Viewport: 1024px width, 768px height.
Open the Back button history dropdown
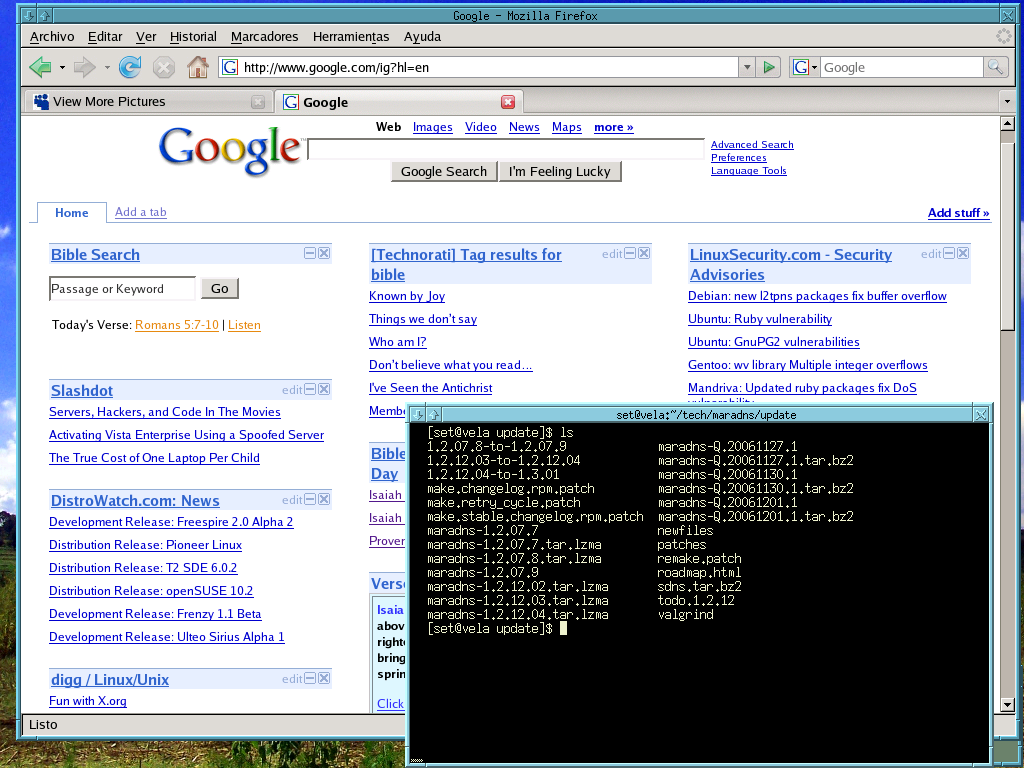coord(62,67)
